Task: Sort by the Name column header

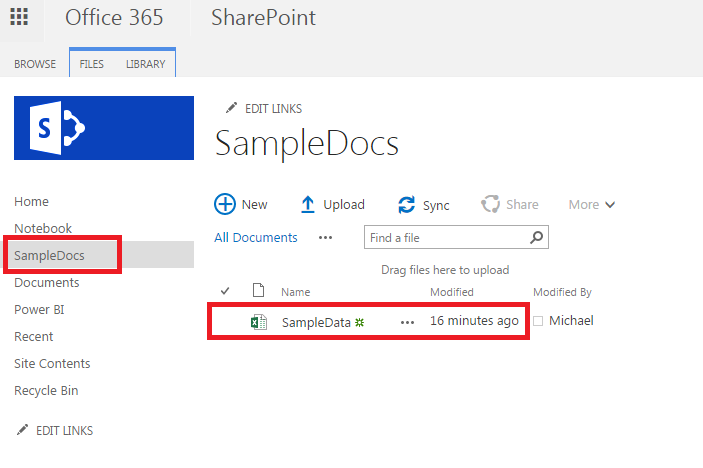Action: (295, 292)
